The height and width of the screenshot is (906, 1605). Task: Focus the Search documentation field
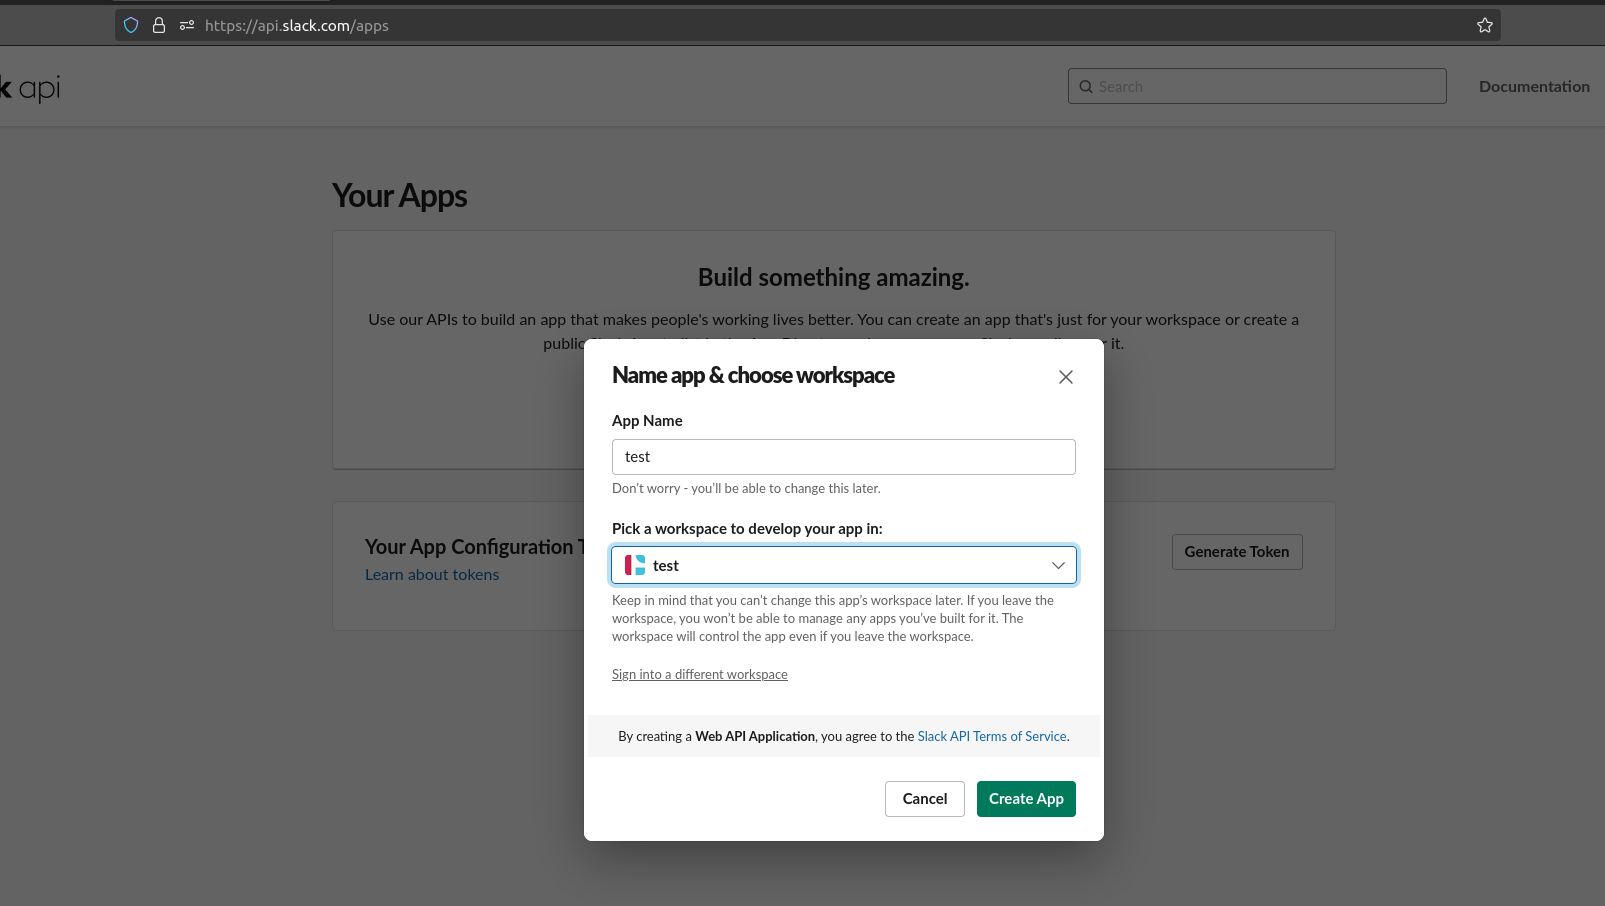tap(1257, 86)
